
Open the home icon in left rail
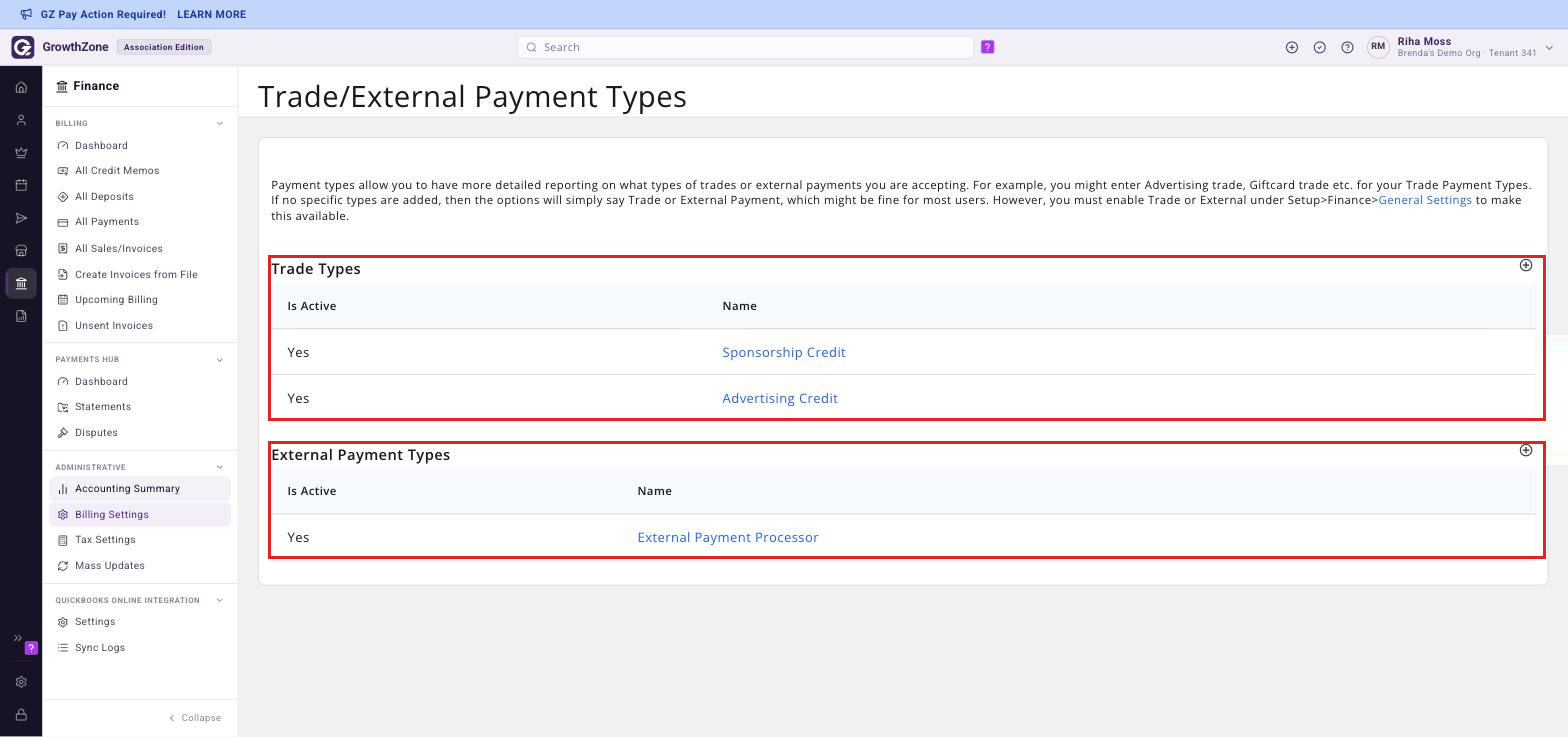21,87
